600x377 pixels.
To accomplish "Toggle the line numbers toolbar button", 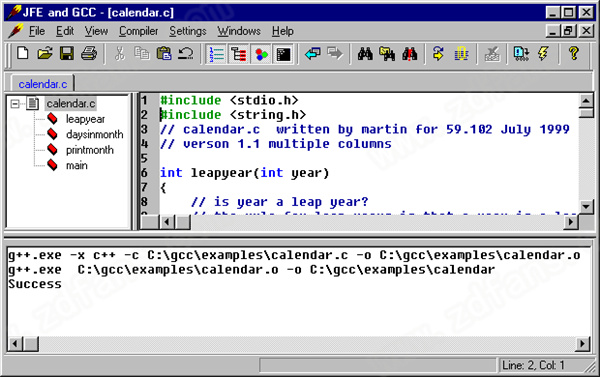I will 217,54.
